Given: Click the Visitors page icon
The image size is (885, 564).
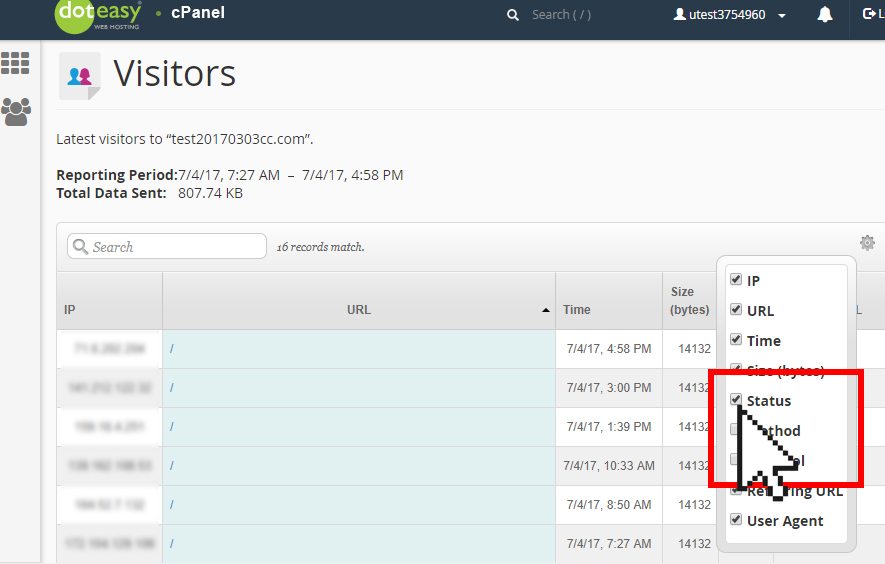Looking at the screenshot, I should tap(80, 76).
